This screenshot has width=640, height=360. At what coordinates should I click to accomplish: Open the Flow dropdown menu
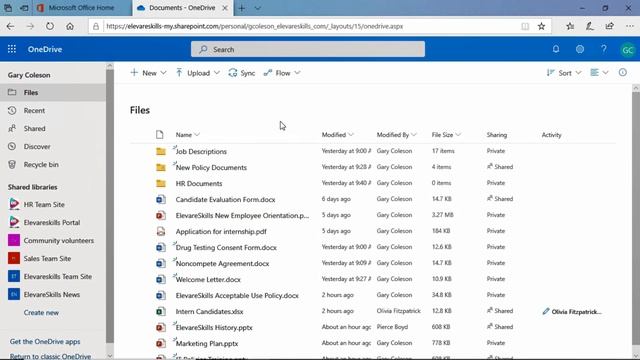[x=282, y=73]
